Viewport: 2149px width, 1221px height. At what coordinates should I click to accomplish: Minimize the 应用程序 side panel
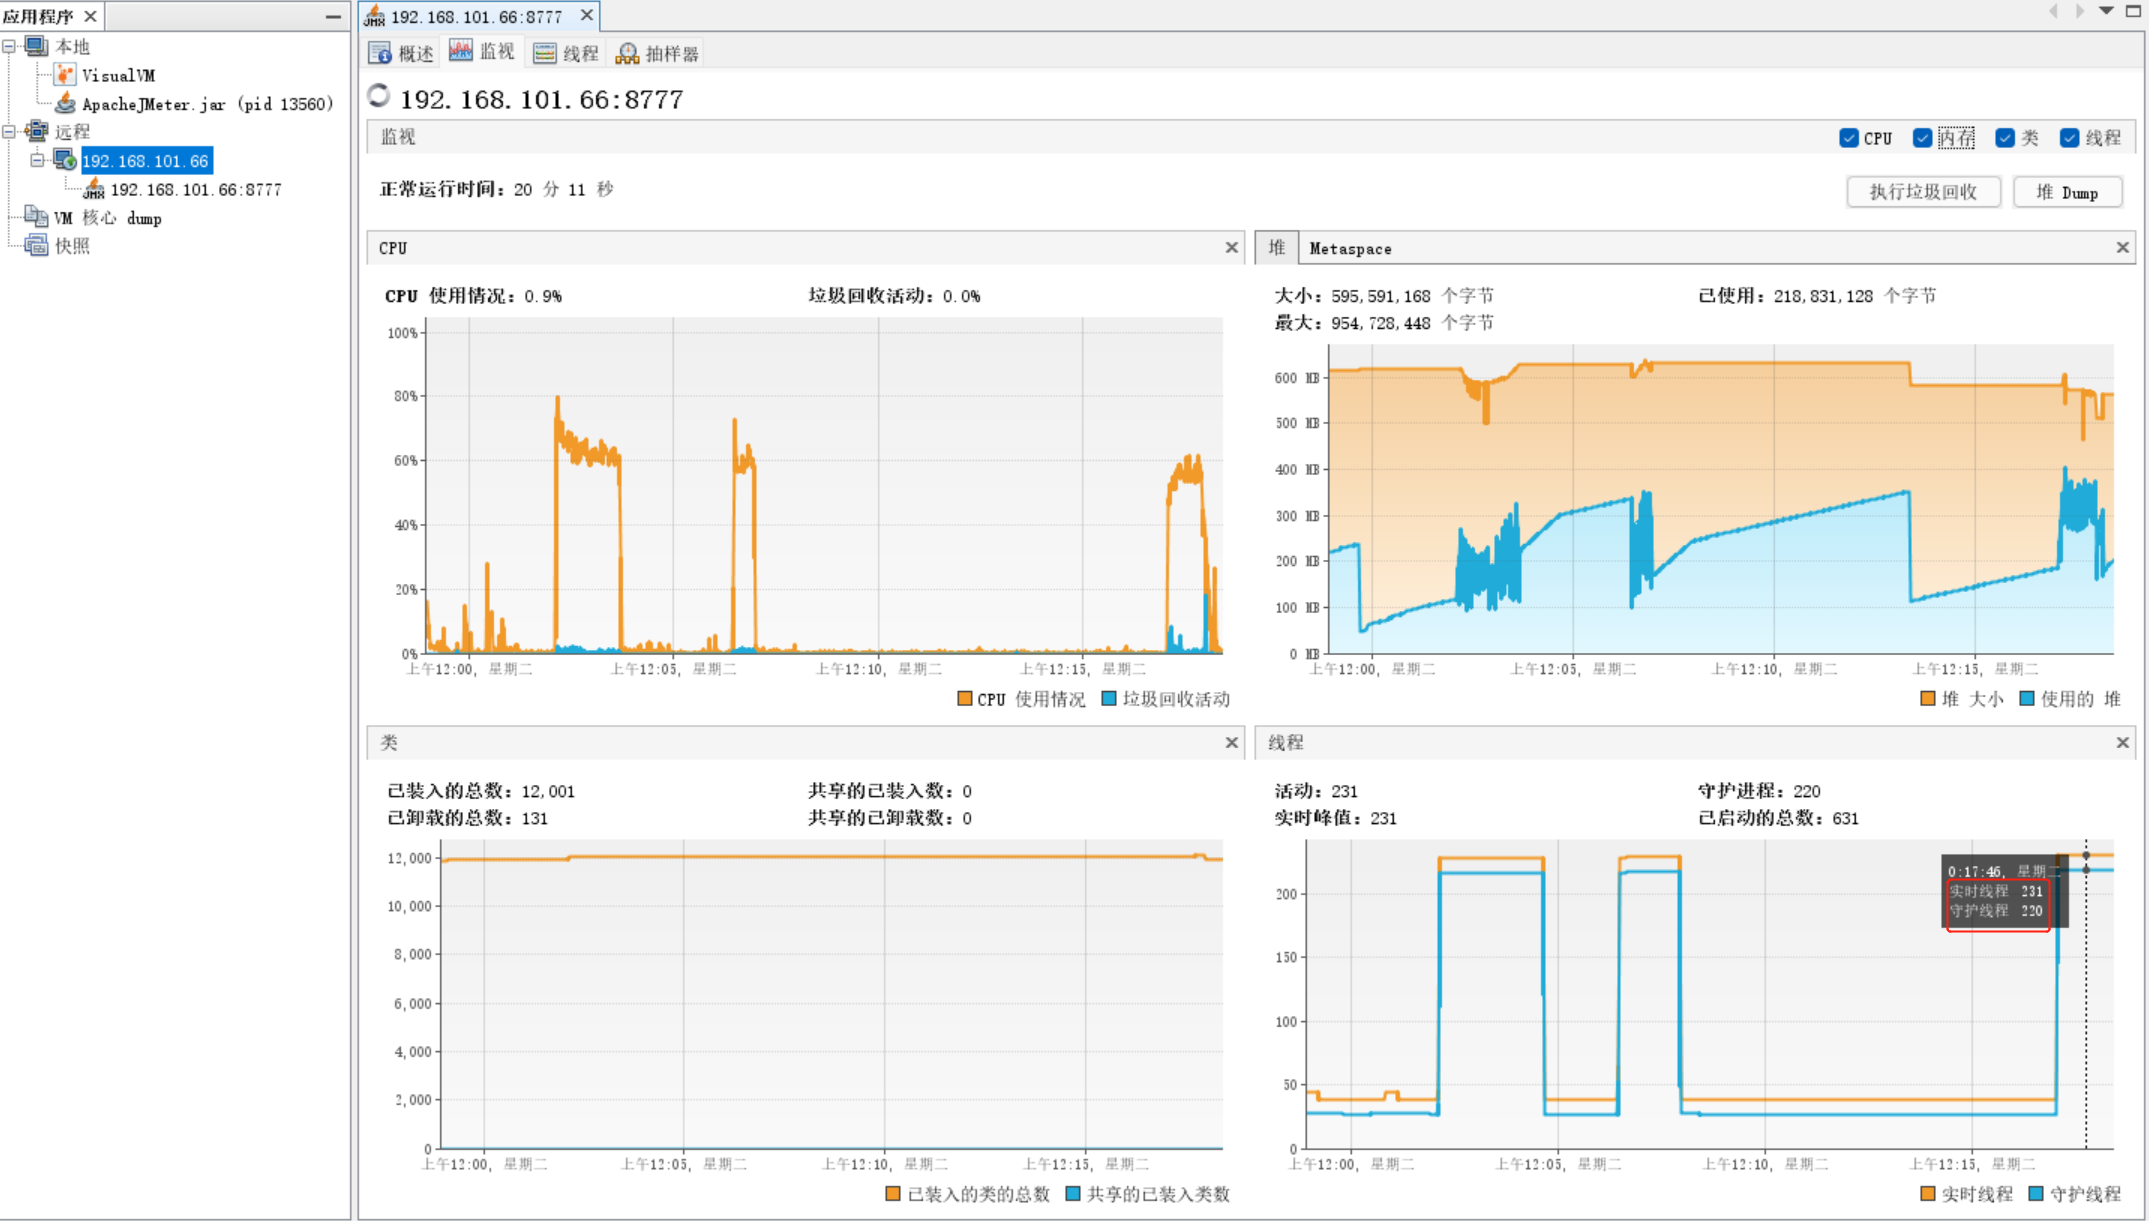(x=333, y=16)
